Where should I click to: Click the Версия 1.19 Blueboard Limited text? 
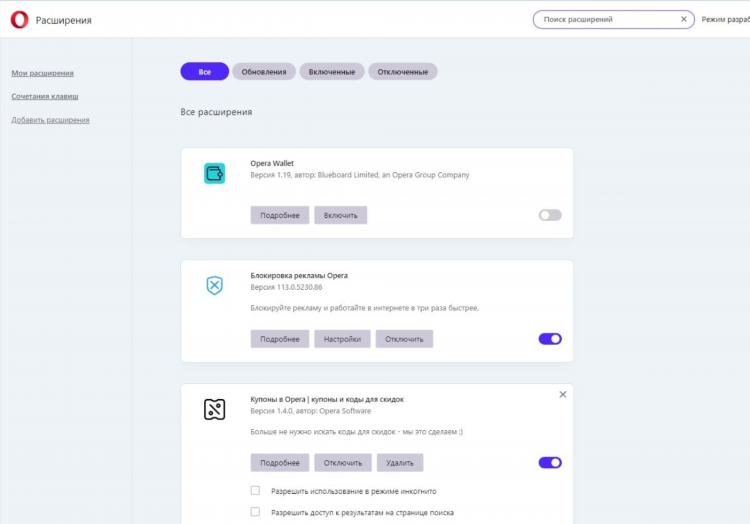(360, 175)
